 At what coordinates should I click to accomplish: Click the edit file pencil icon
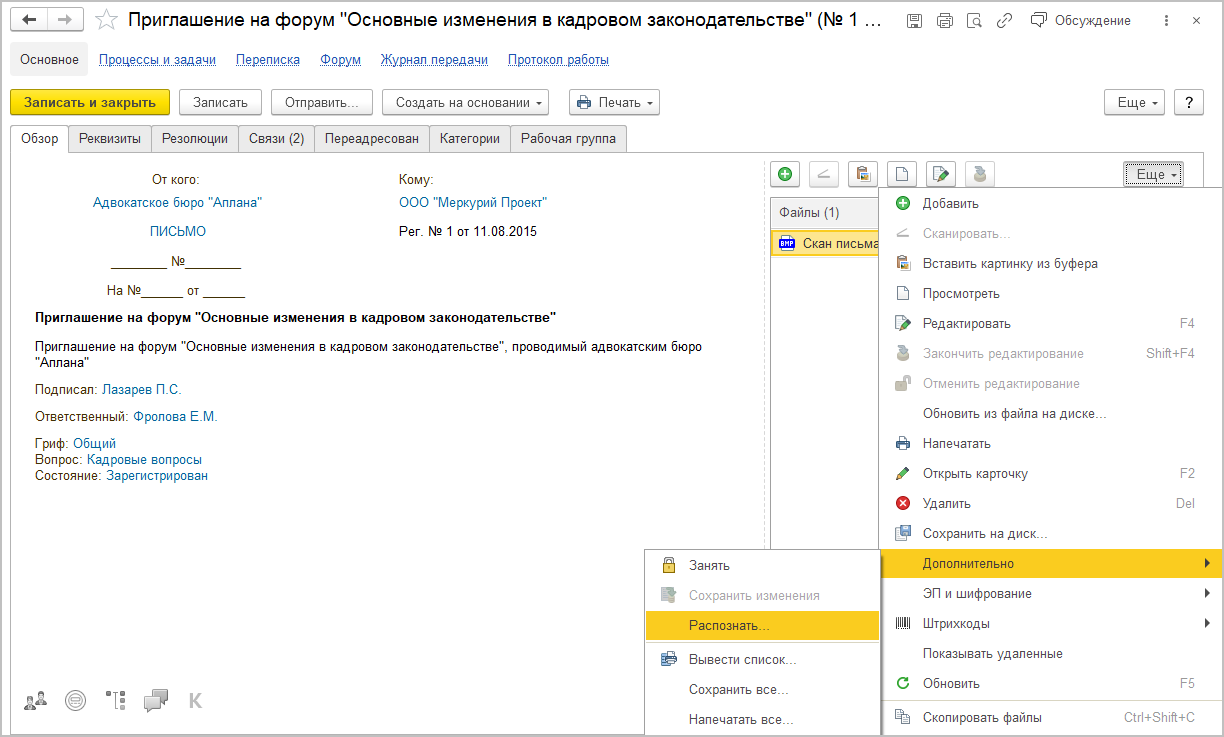pyautogui.click(x=940, y=174)
